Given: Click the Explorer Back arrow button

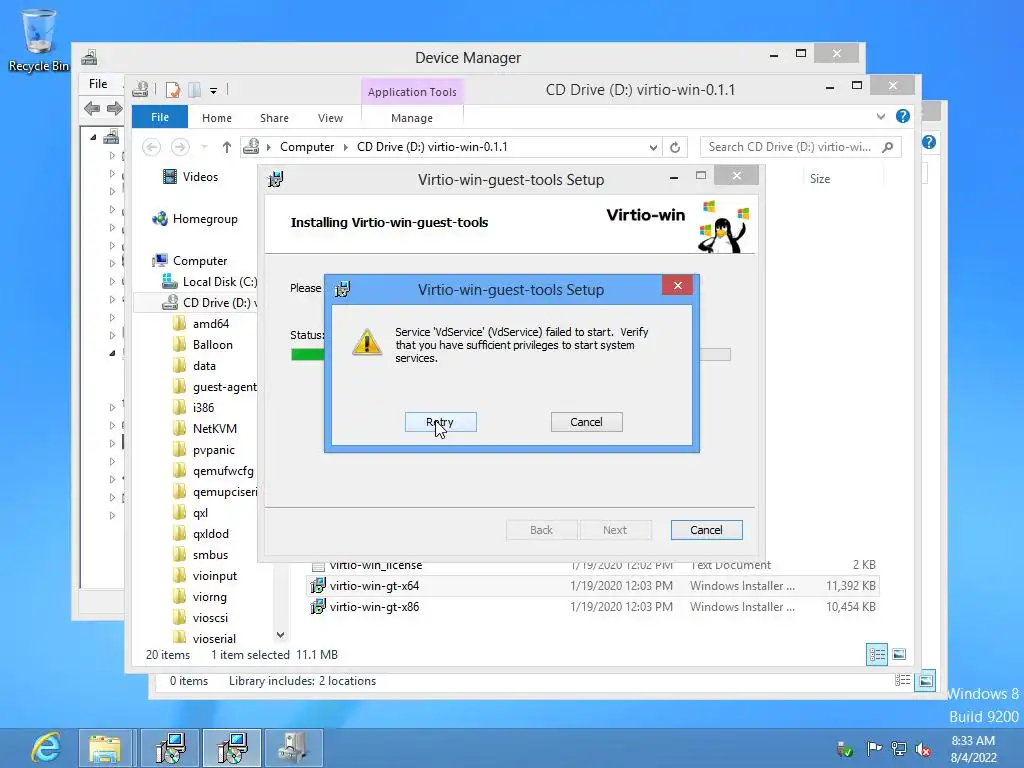Looking at the screenshot, I should click(152, 147).
